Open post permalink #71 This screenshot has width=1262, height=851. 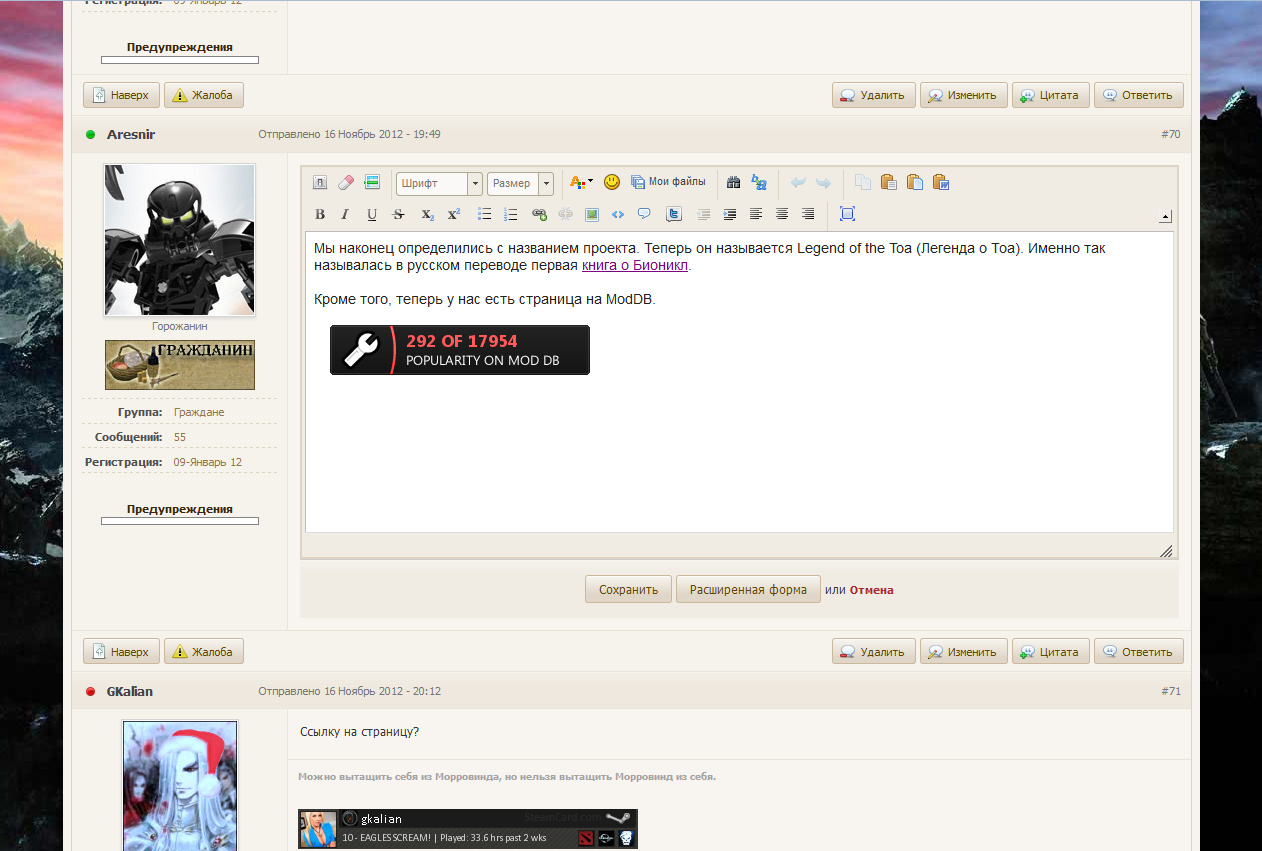point(1170,691)
